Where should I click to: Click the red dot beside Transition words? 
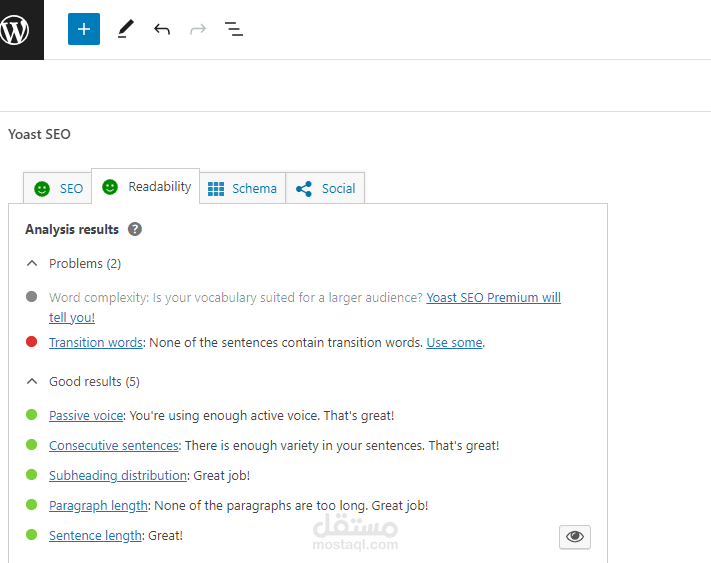(31, 341)
